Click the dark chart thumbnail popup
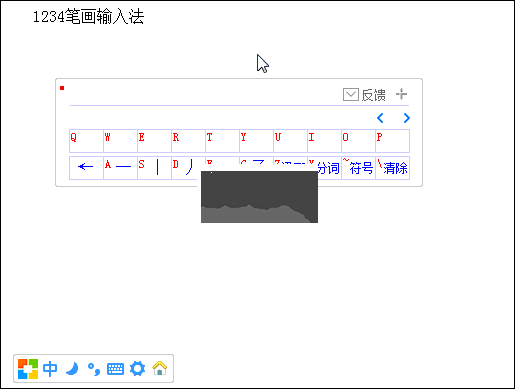The height and width of the screenshot is (389, 515). pyautogui.click(x=259, y=197)
